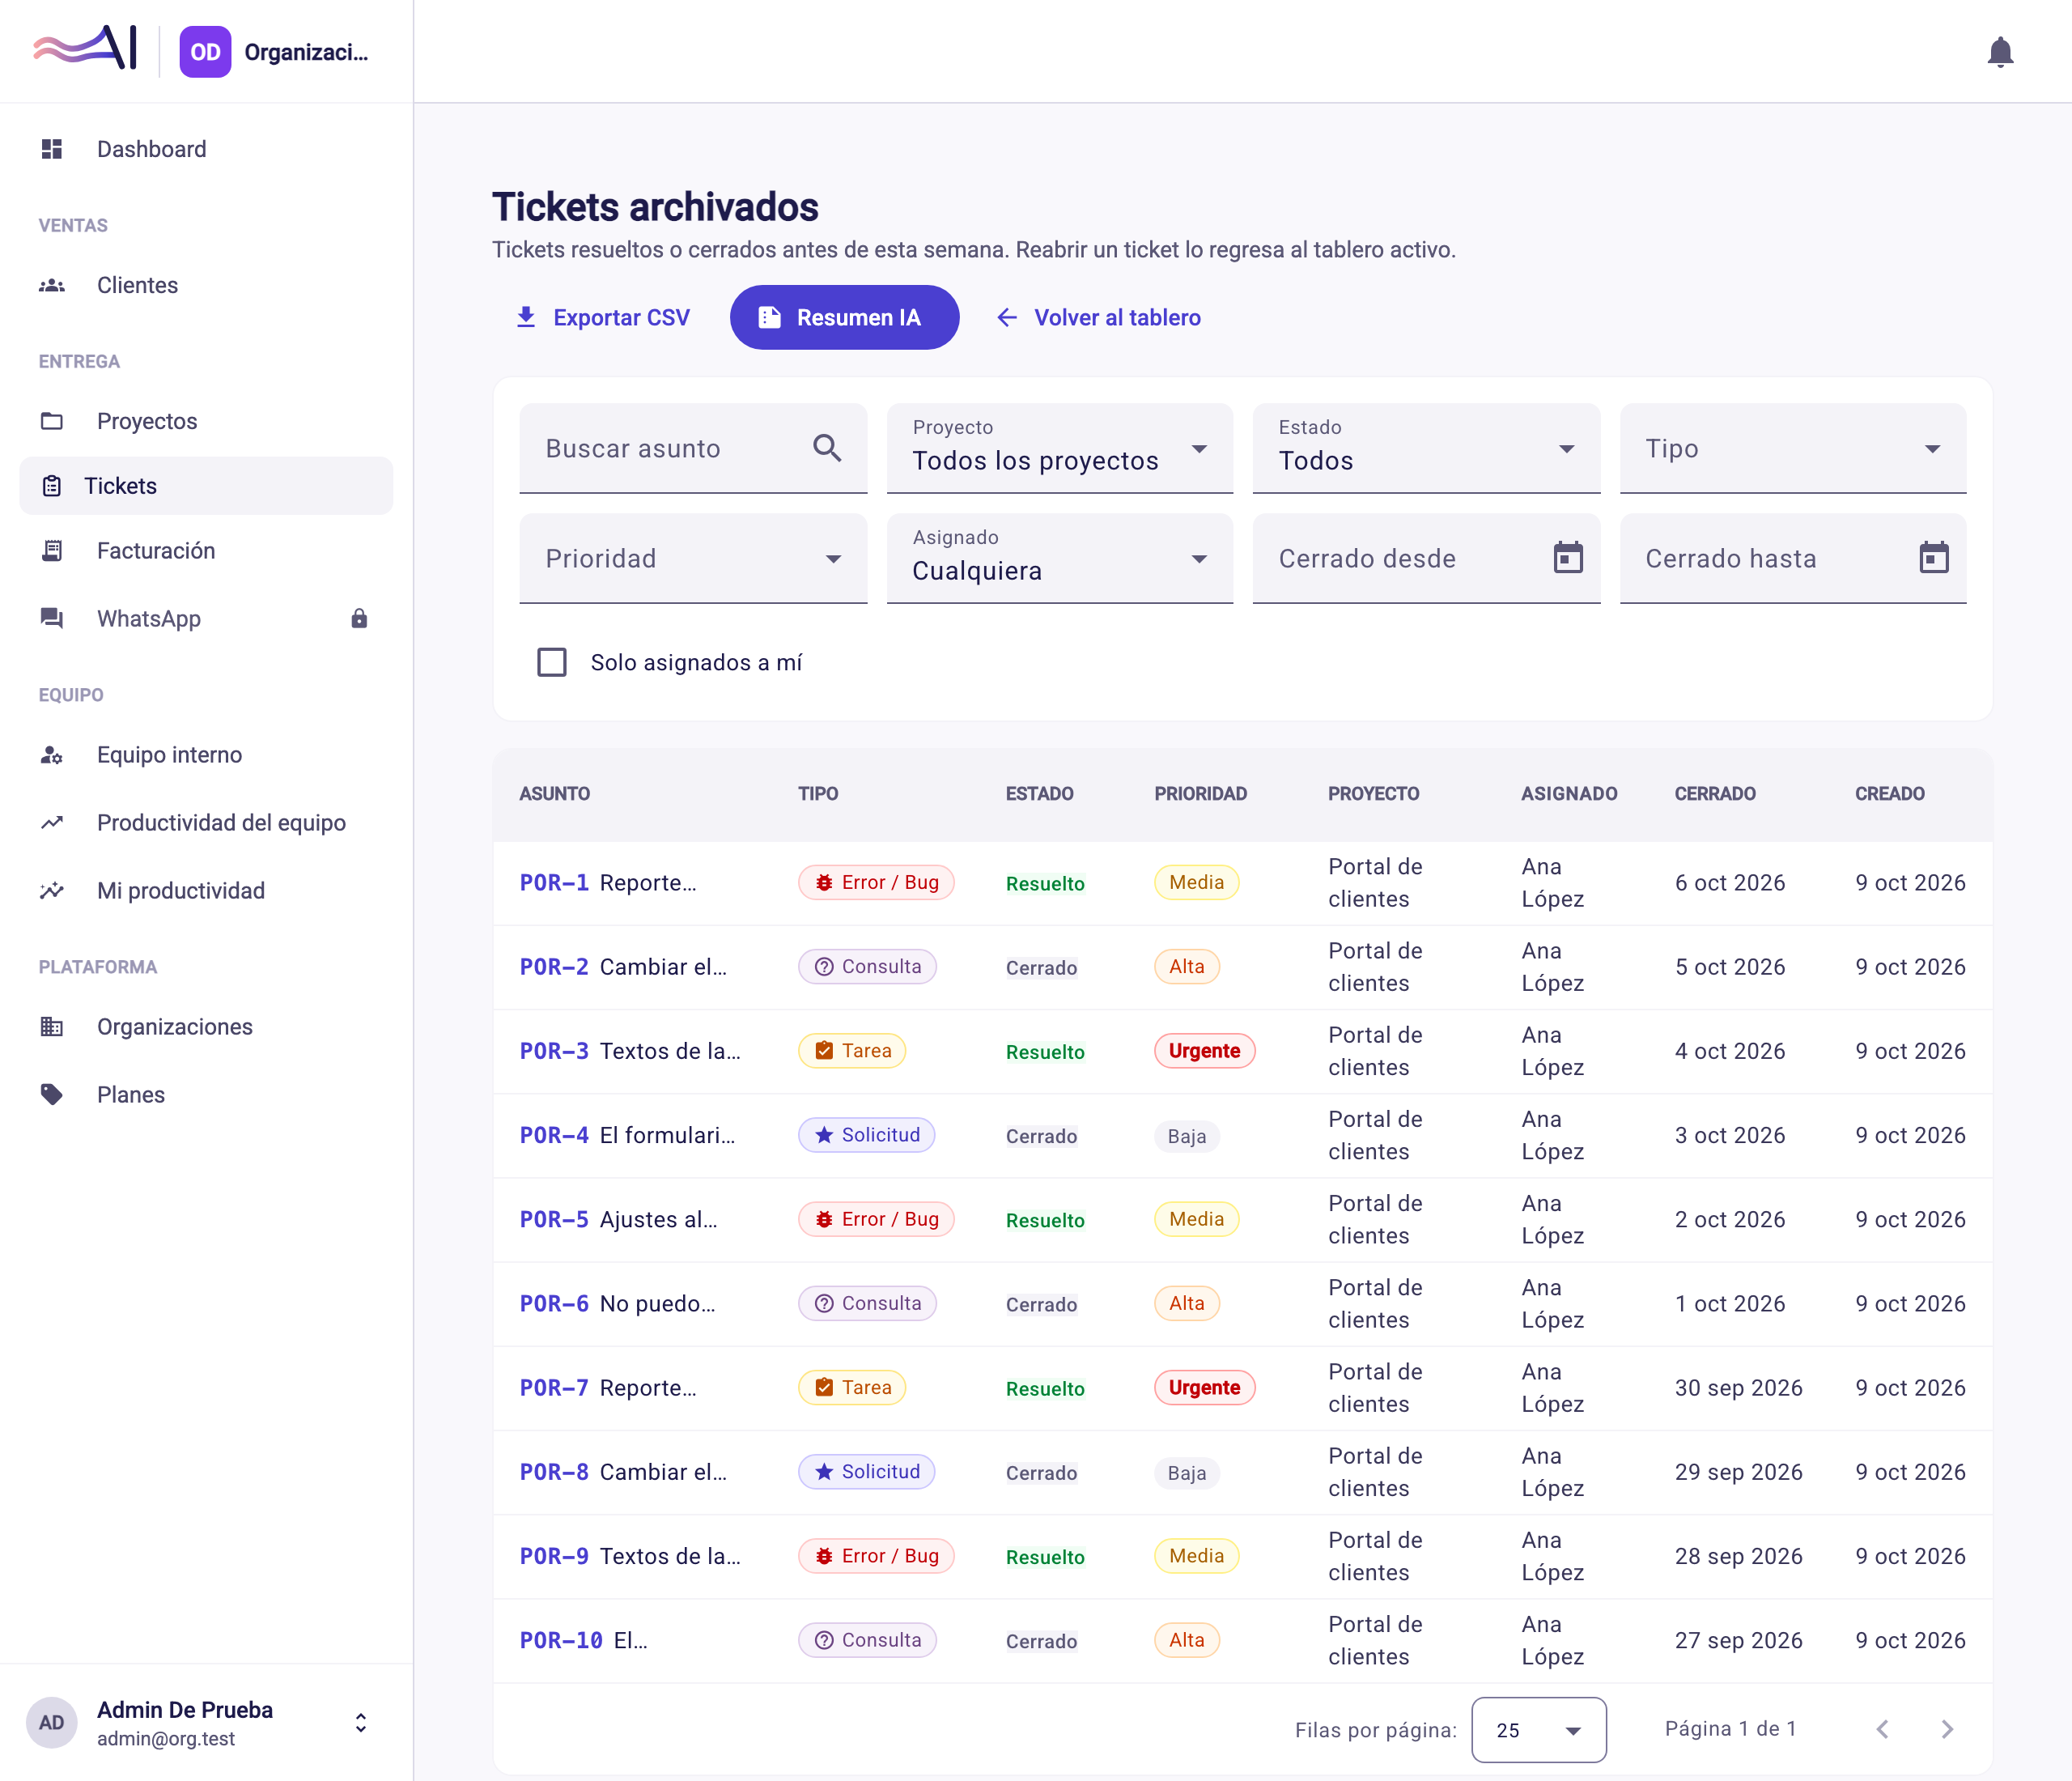The image size is (2072, 1781).
Task: Sort by the CERRADO column header
Action: tap(1714, 793)
